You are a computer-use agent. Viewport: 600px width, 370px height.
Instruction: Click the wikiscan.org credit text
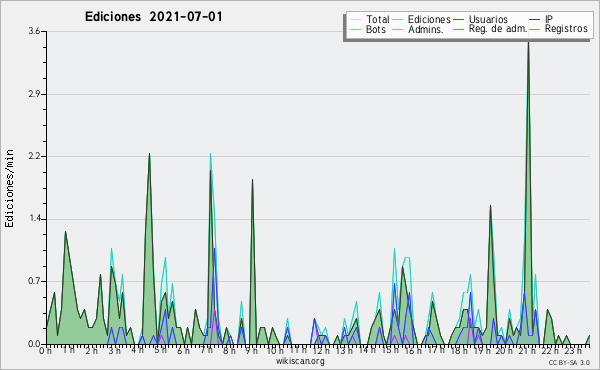point(300,361)
